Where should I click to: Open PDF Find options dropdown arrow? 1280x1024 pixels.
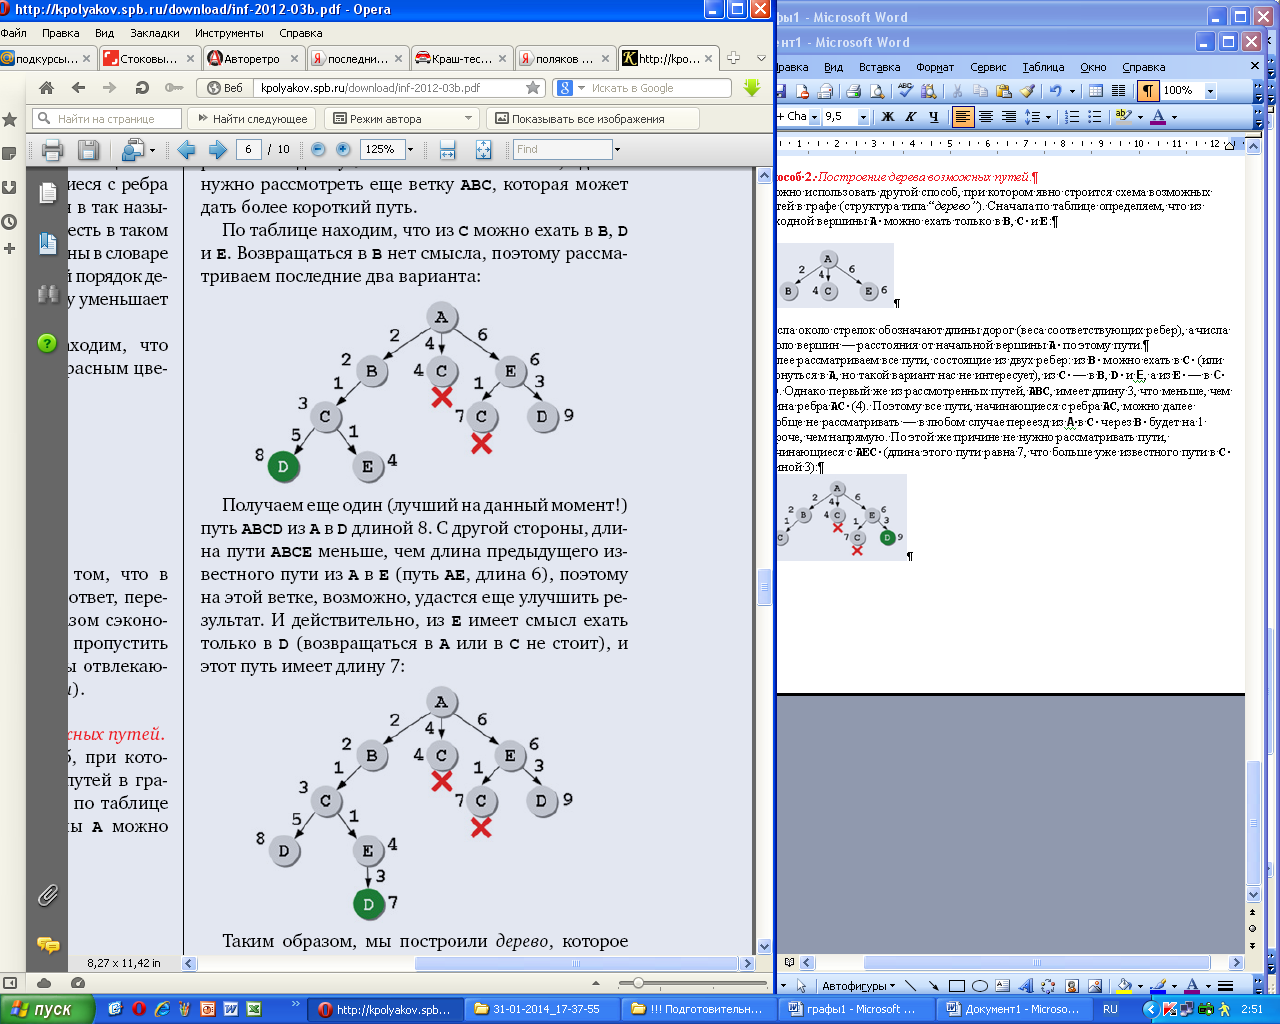coord(617,150)
